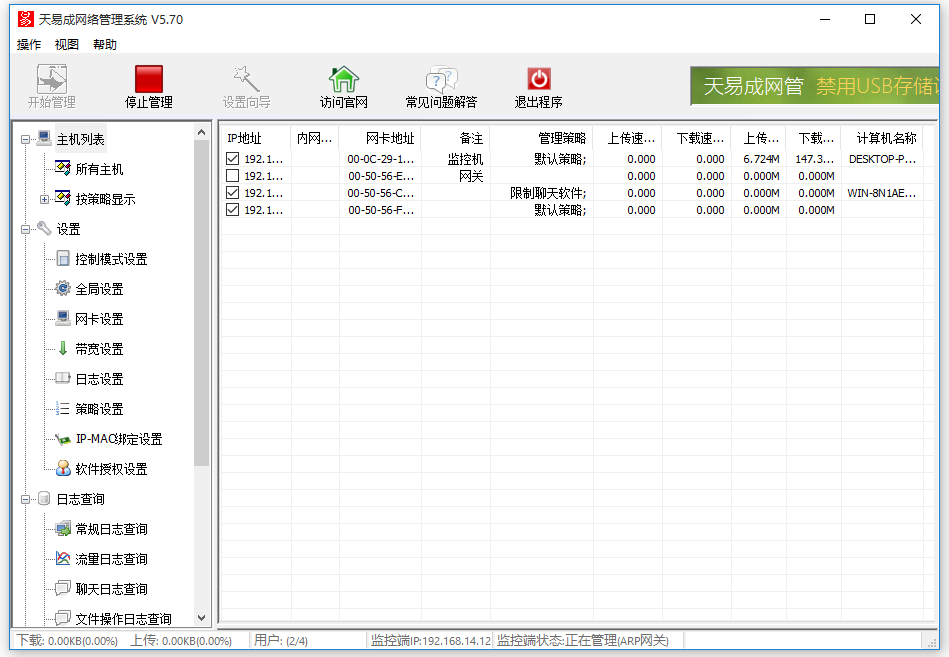
Task: Click 监控端IP:192.168.14.12 status entry
Action: click(431, 640)
